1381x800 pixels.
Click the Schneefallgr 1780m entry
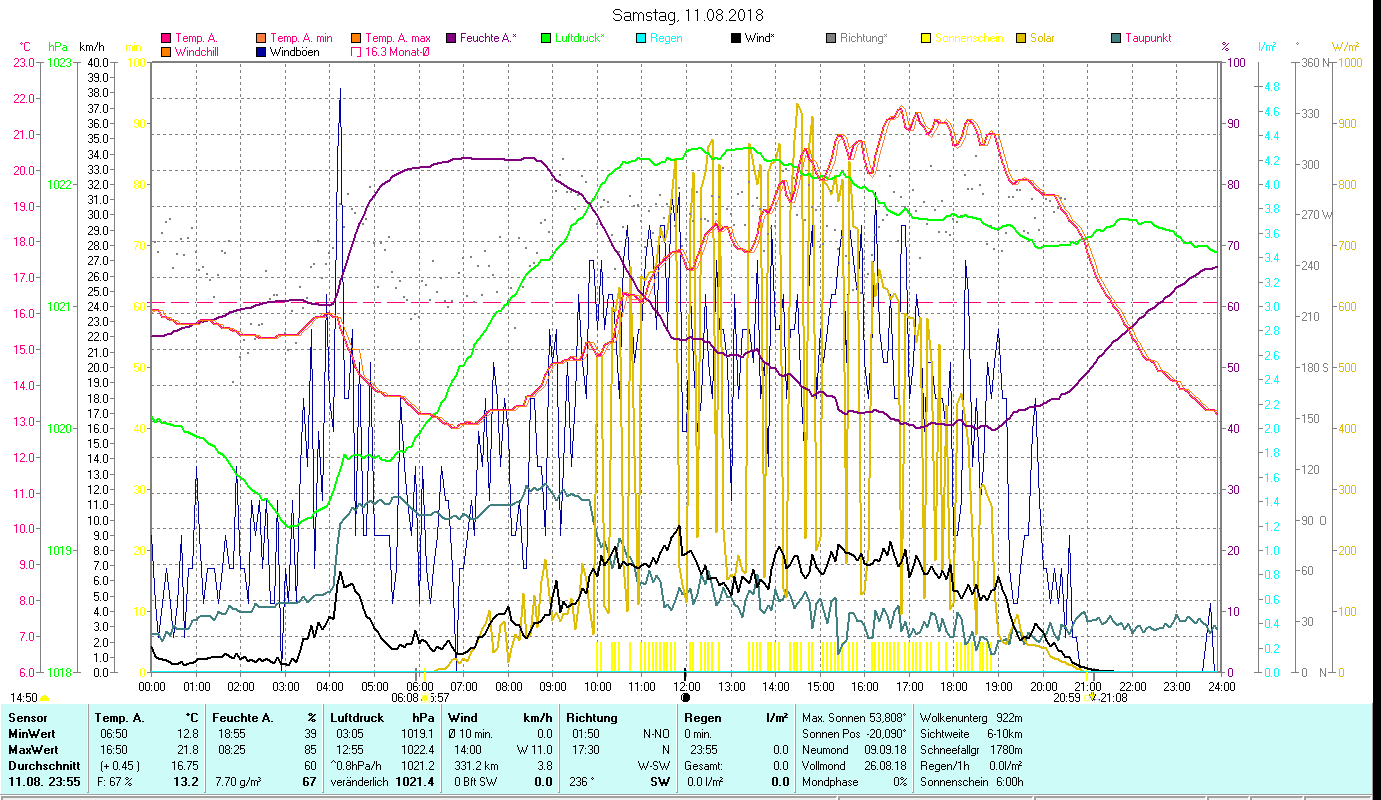971,750
